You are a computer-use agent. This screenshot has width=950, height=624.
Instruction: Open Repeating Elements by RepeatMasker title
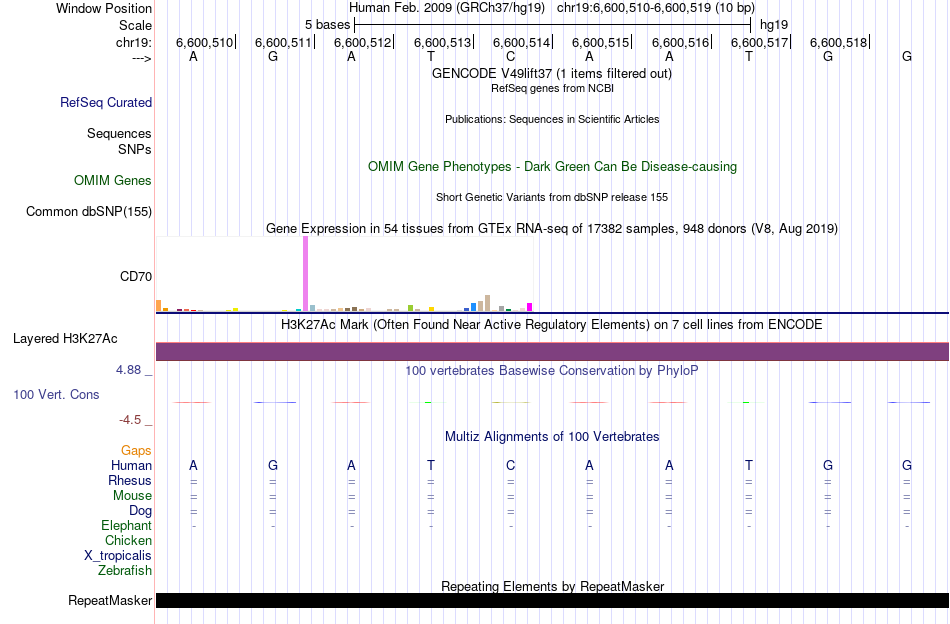(552, 586)
